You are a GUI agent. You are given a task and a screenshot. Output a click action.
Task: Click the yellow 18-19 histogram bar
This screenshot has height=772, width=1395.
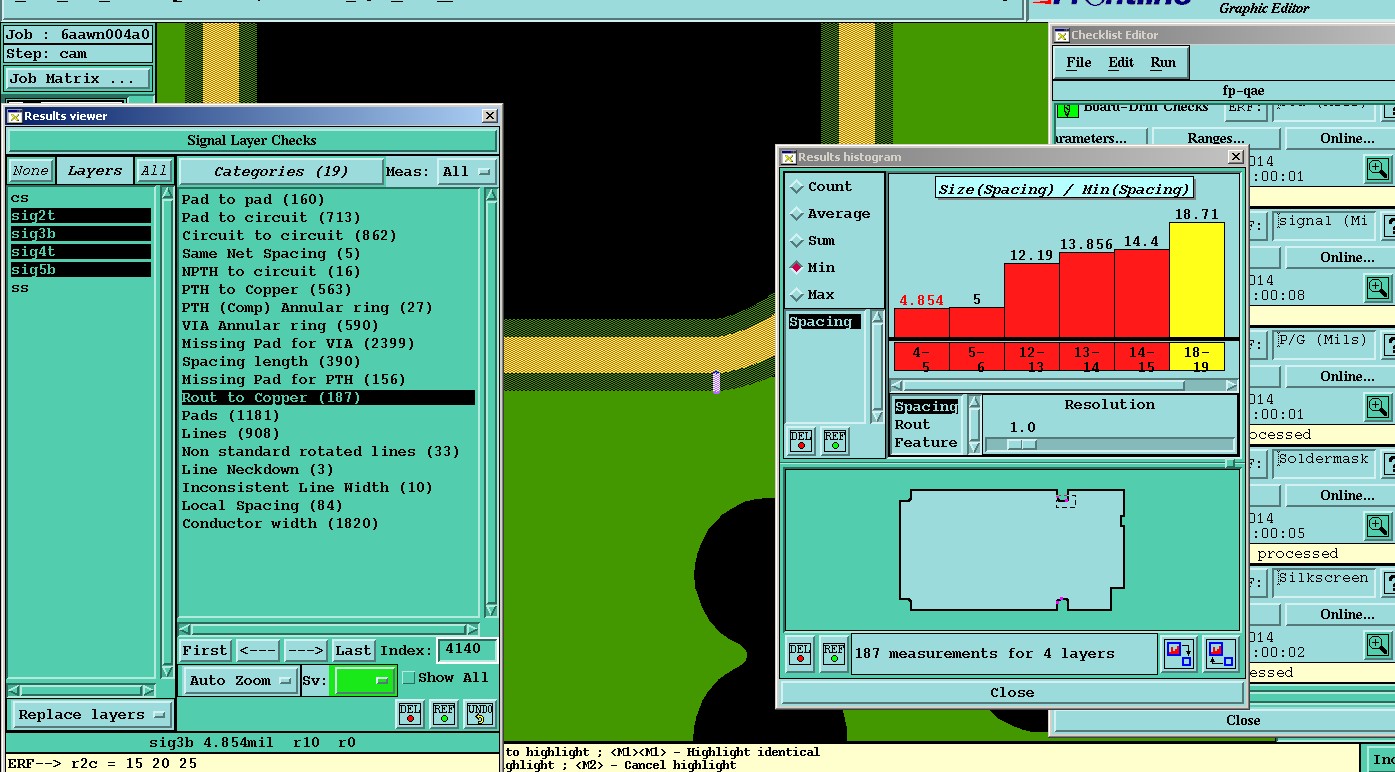coord(1197,280)
